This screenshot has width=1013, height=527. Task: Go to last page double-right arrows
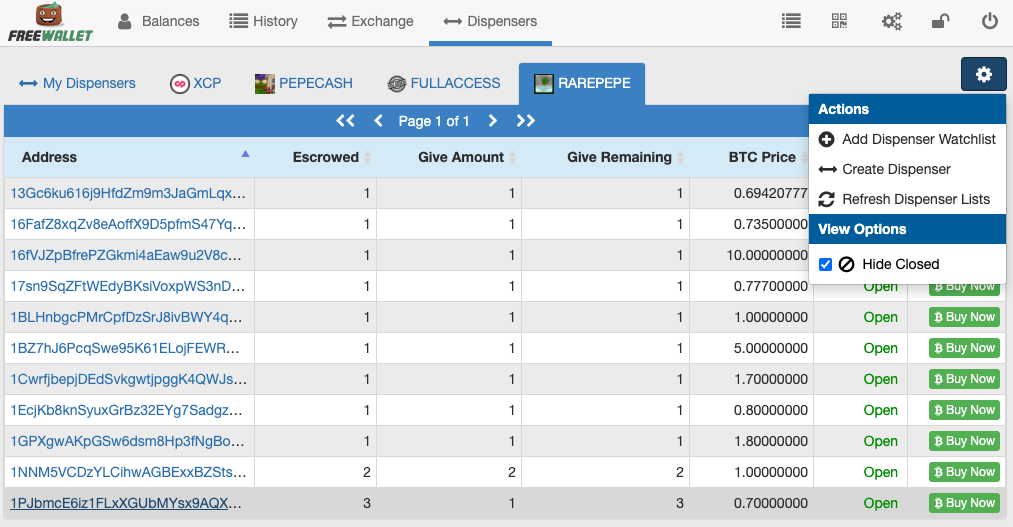(525, 121)
